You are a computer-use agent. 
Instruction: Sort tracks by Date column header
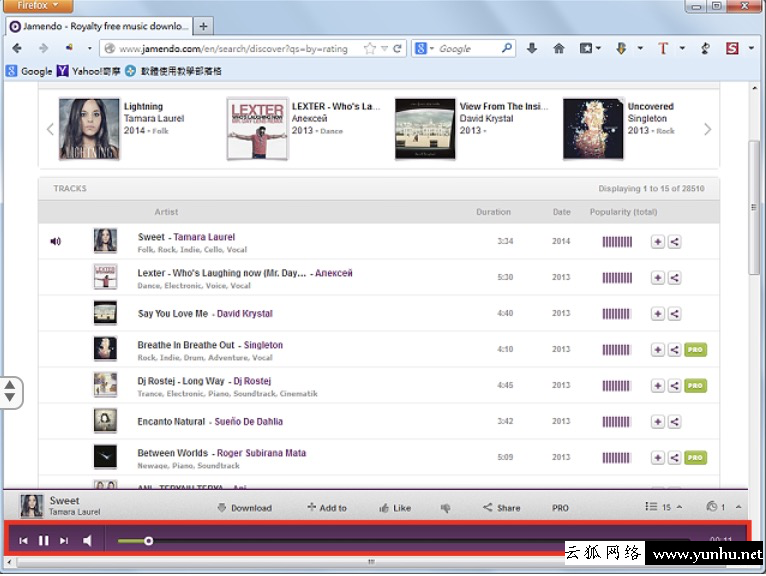point(561,212)
